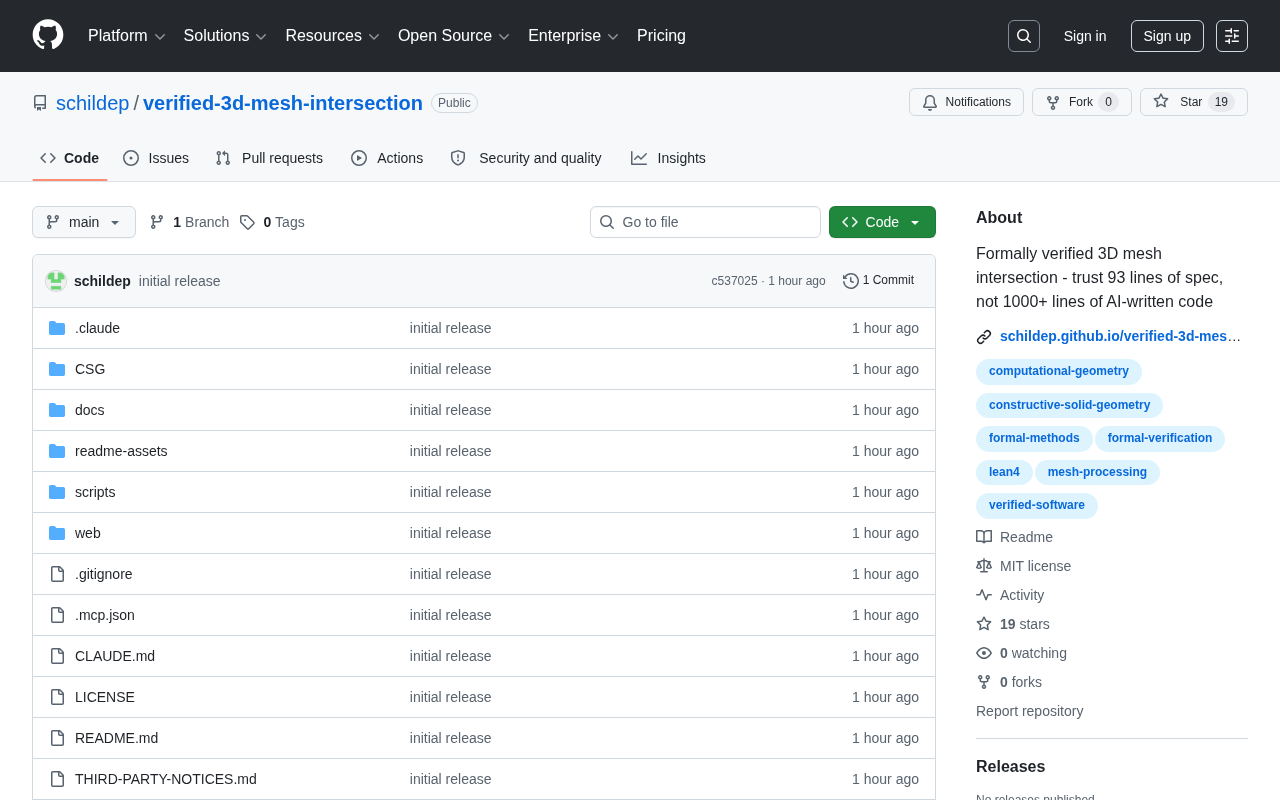Expand the Platform menu
Viewport: 1280px width, 800px height.
tap(127, 36)
